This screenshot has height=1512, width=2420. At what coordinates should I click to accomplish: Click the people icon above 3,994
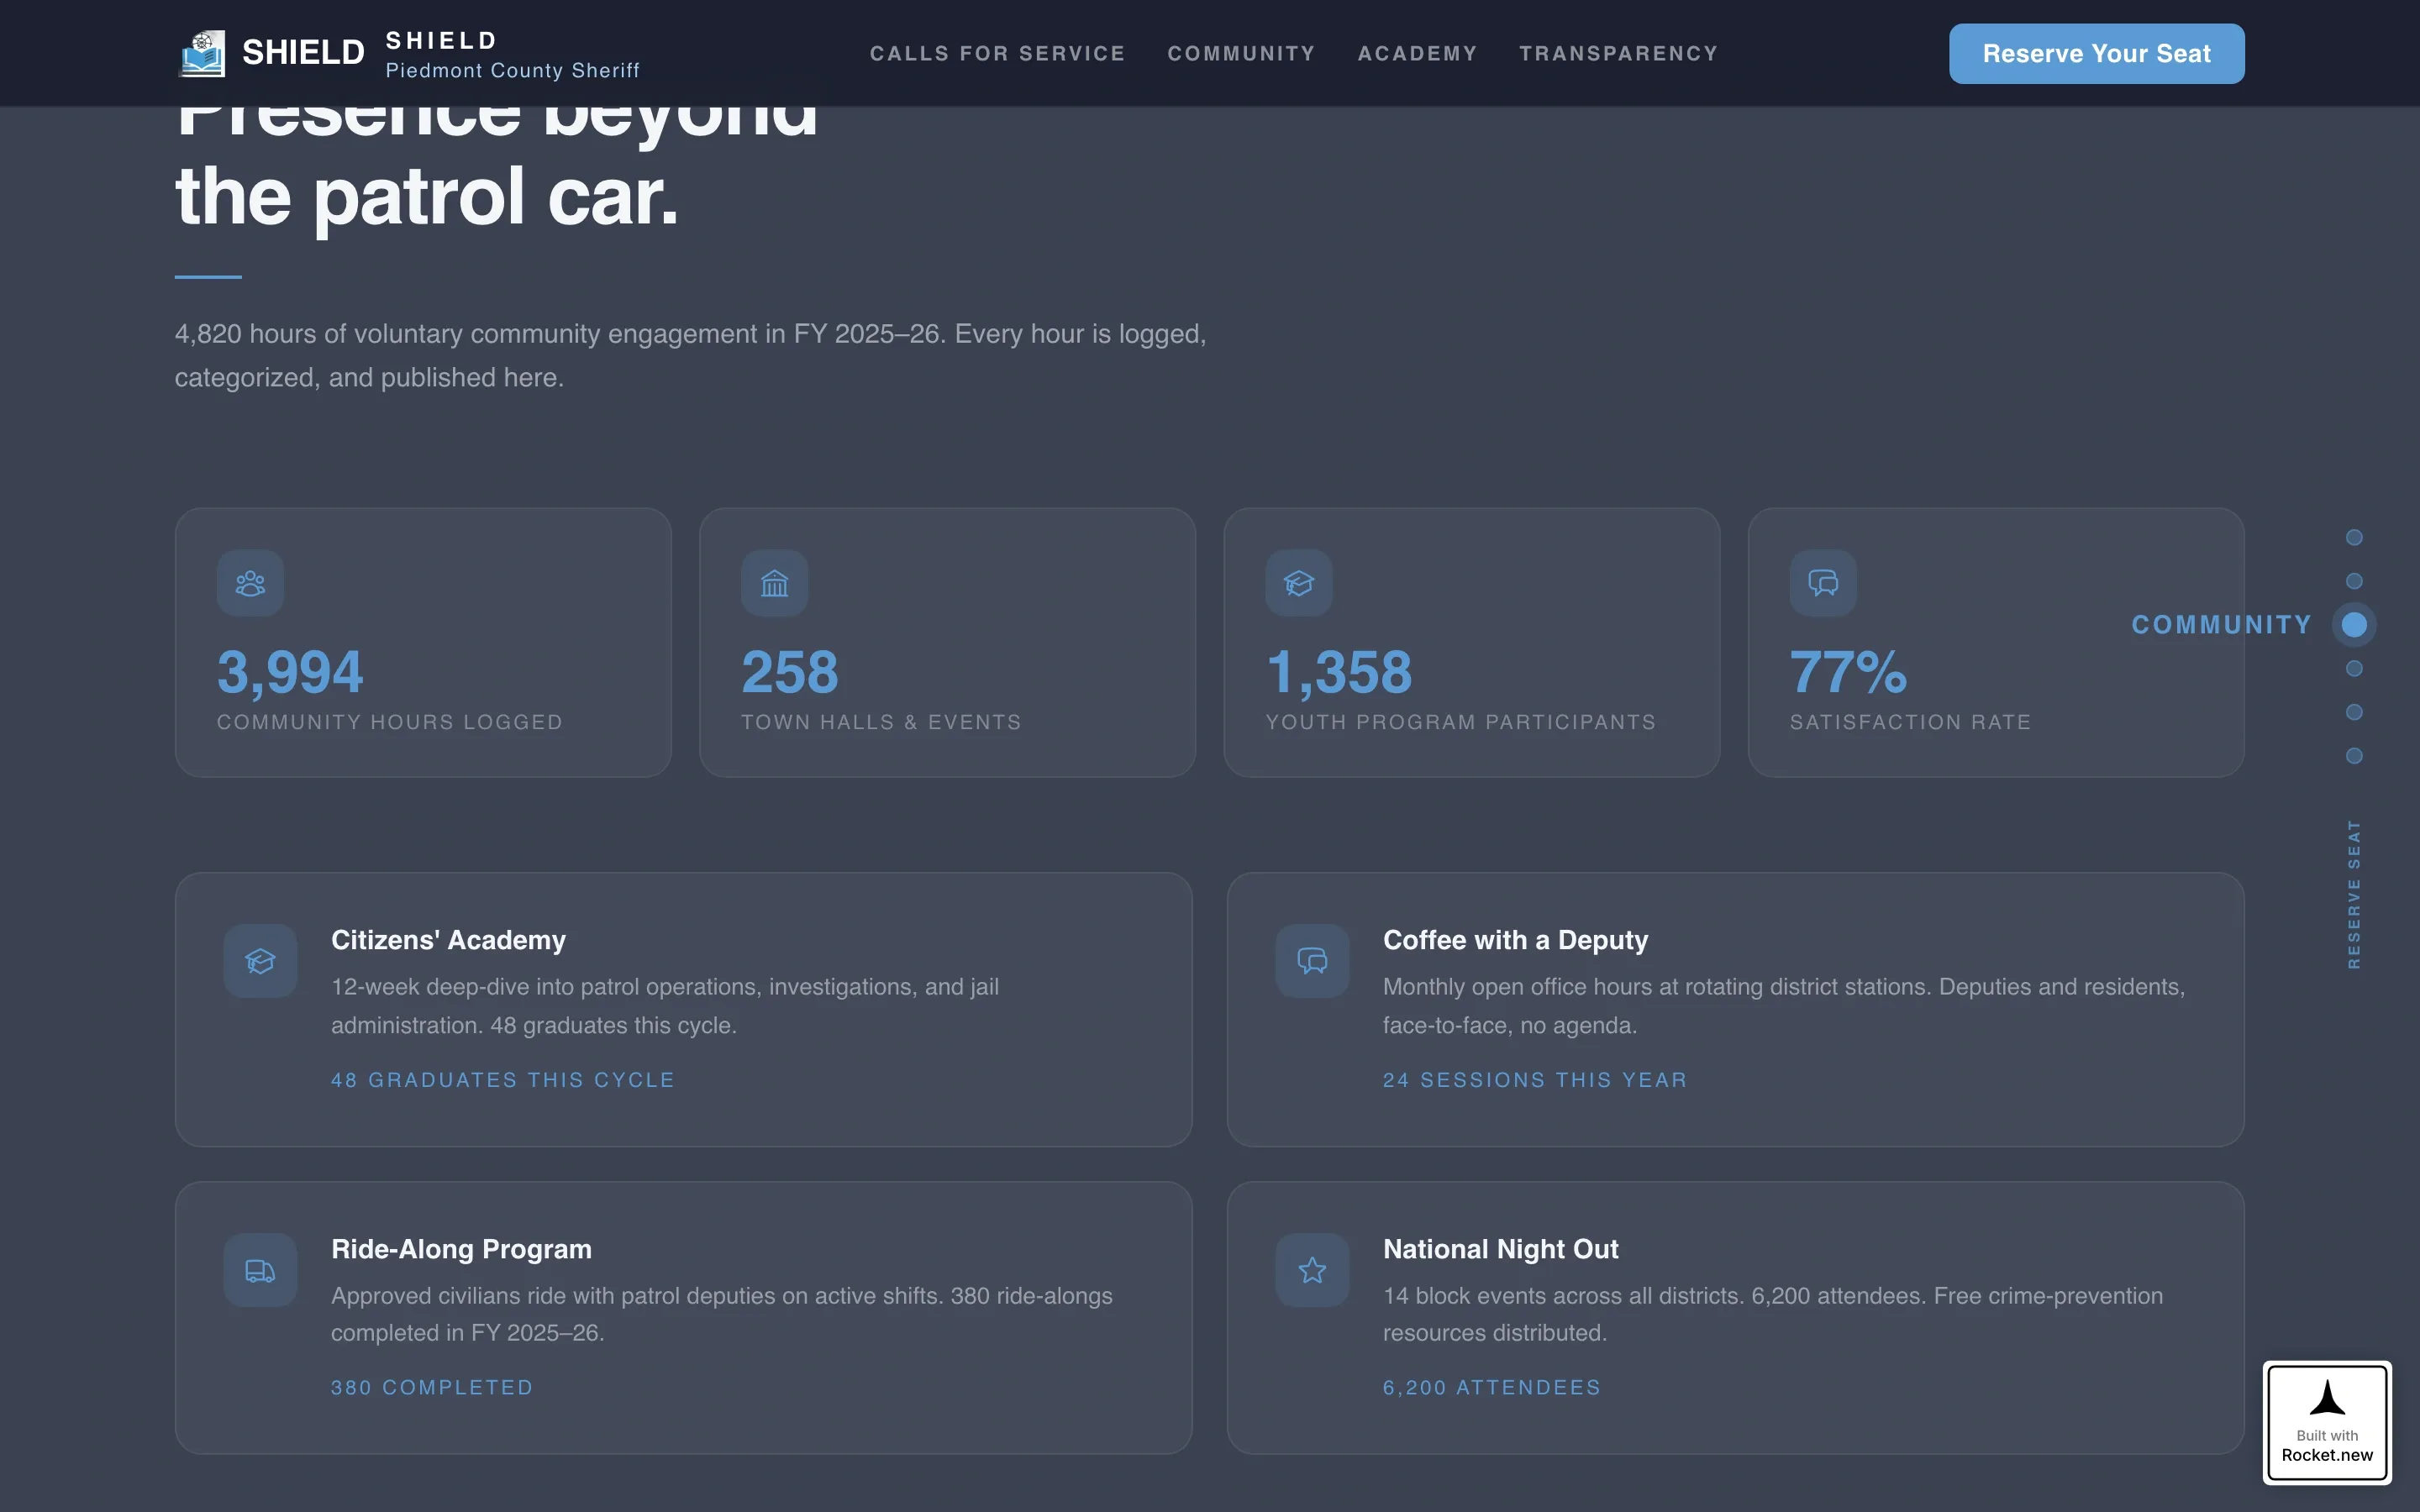[250, 583]
